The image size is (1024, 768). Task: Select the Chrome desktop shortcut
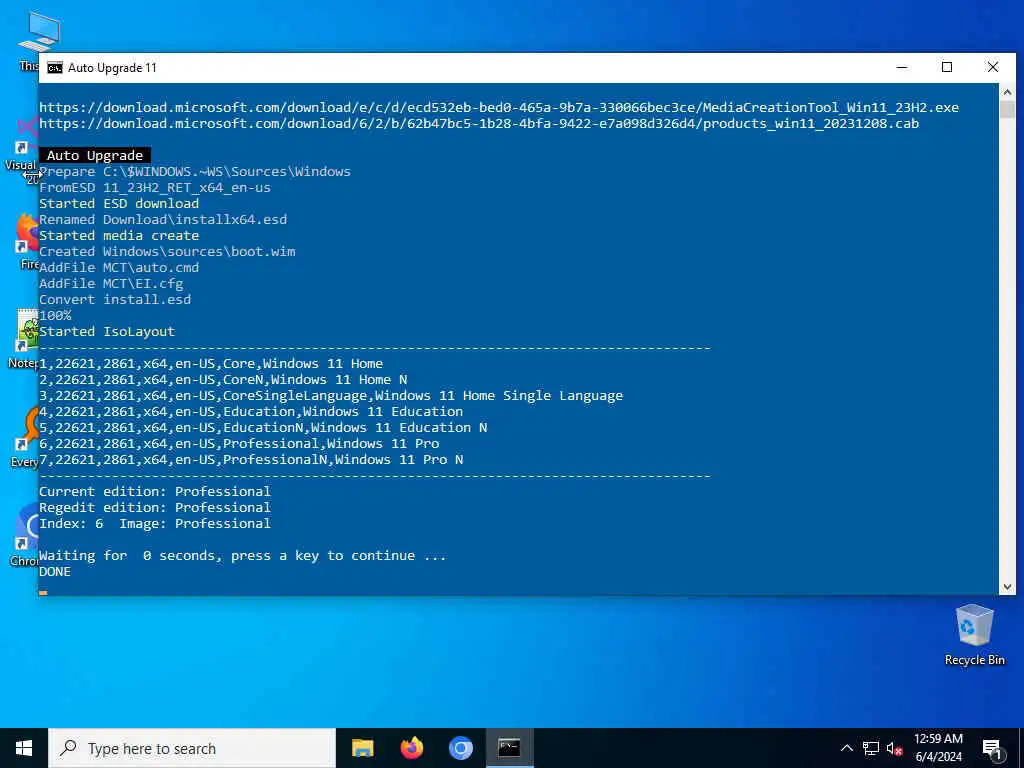pyautogui.click(x=26, y=536)
